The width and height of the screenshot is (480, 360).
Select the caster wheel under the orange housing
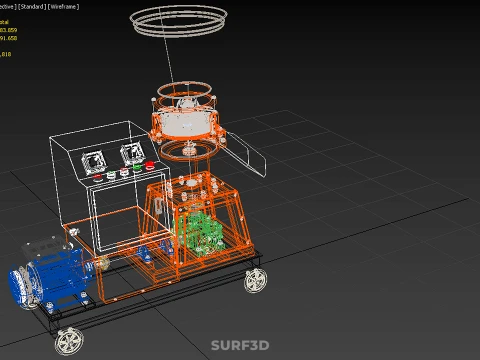pyautogui.click(x=256, y=281)
